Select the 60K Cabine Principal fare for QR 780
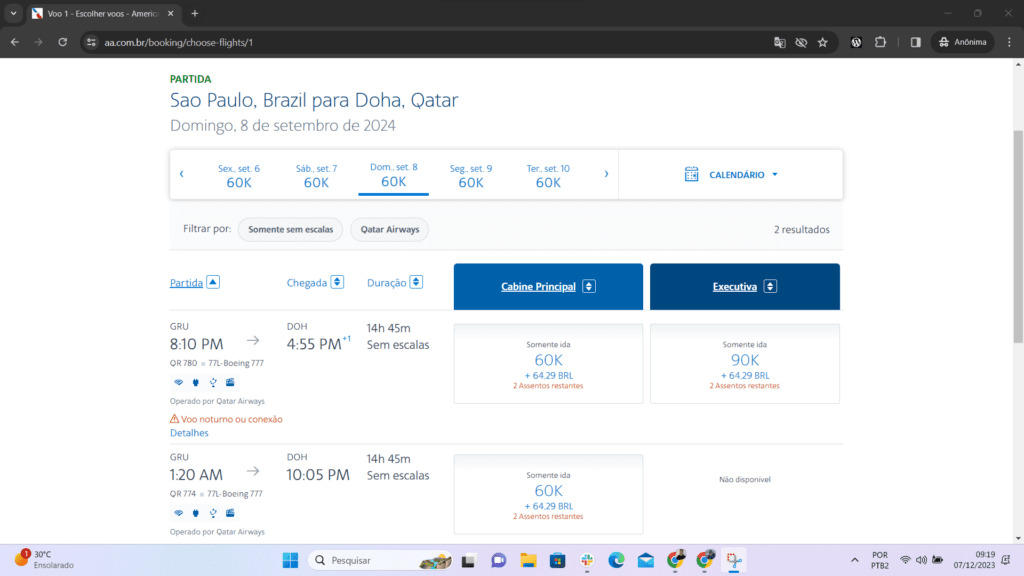This screenshot has height=576, width=1024. tap(548, 365)
